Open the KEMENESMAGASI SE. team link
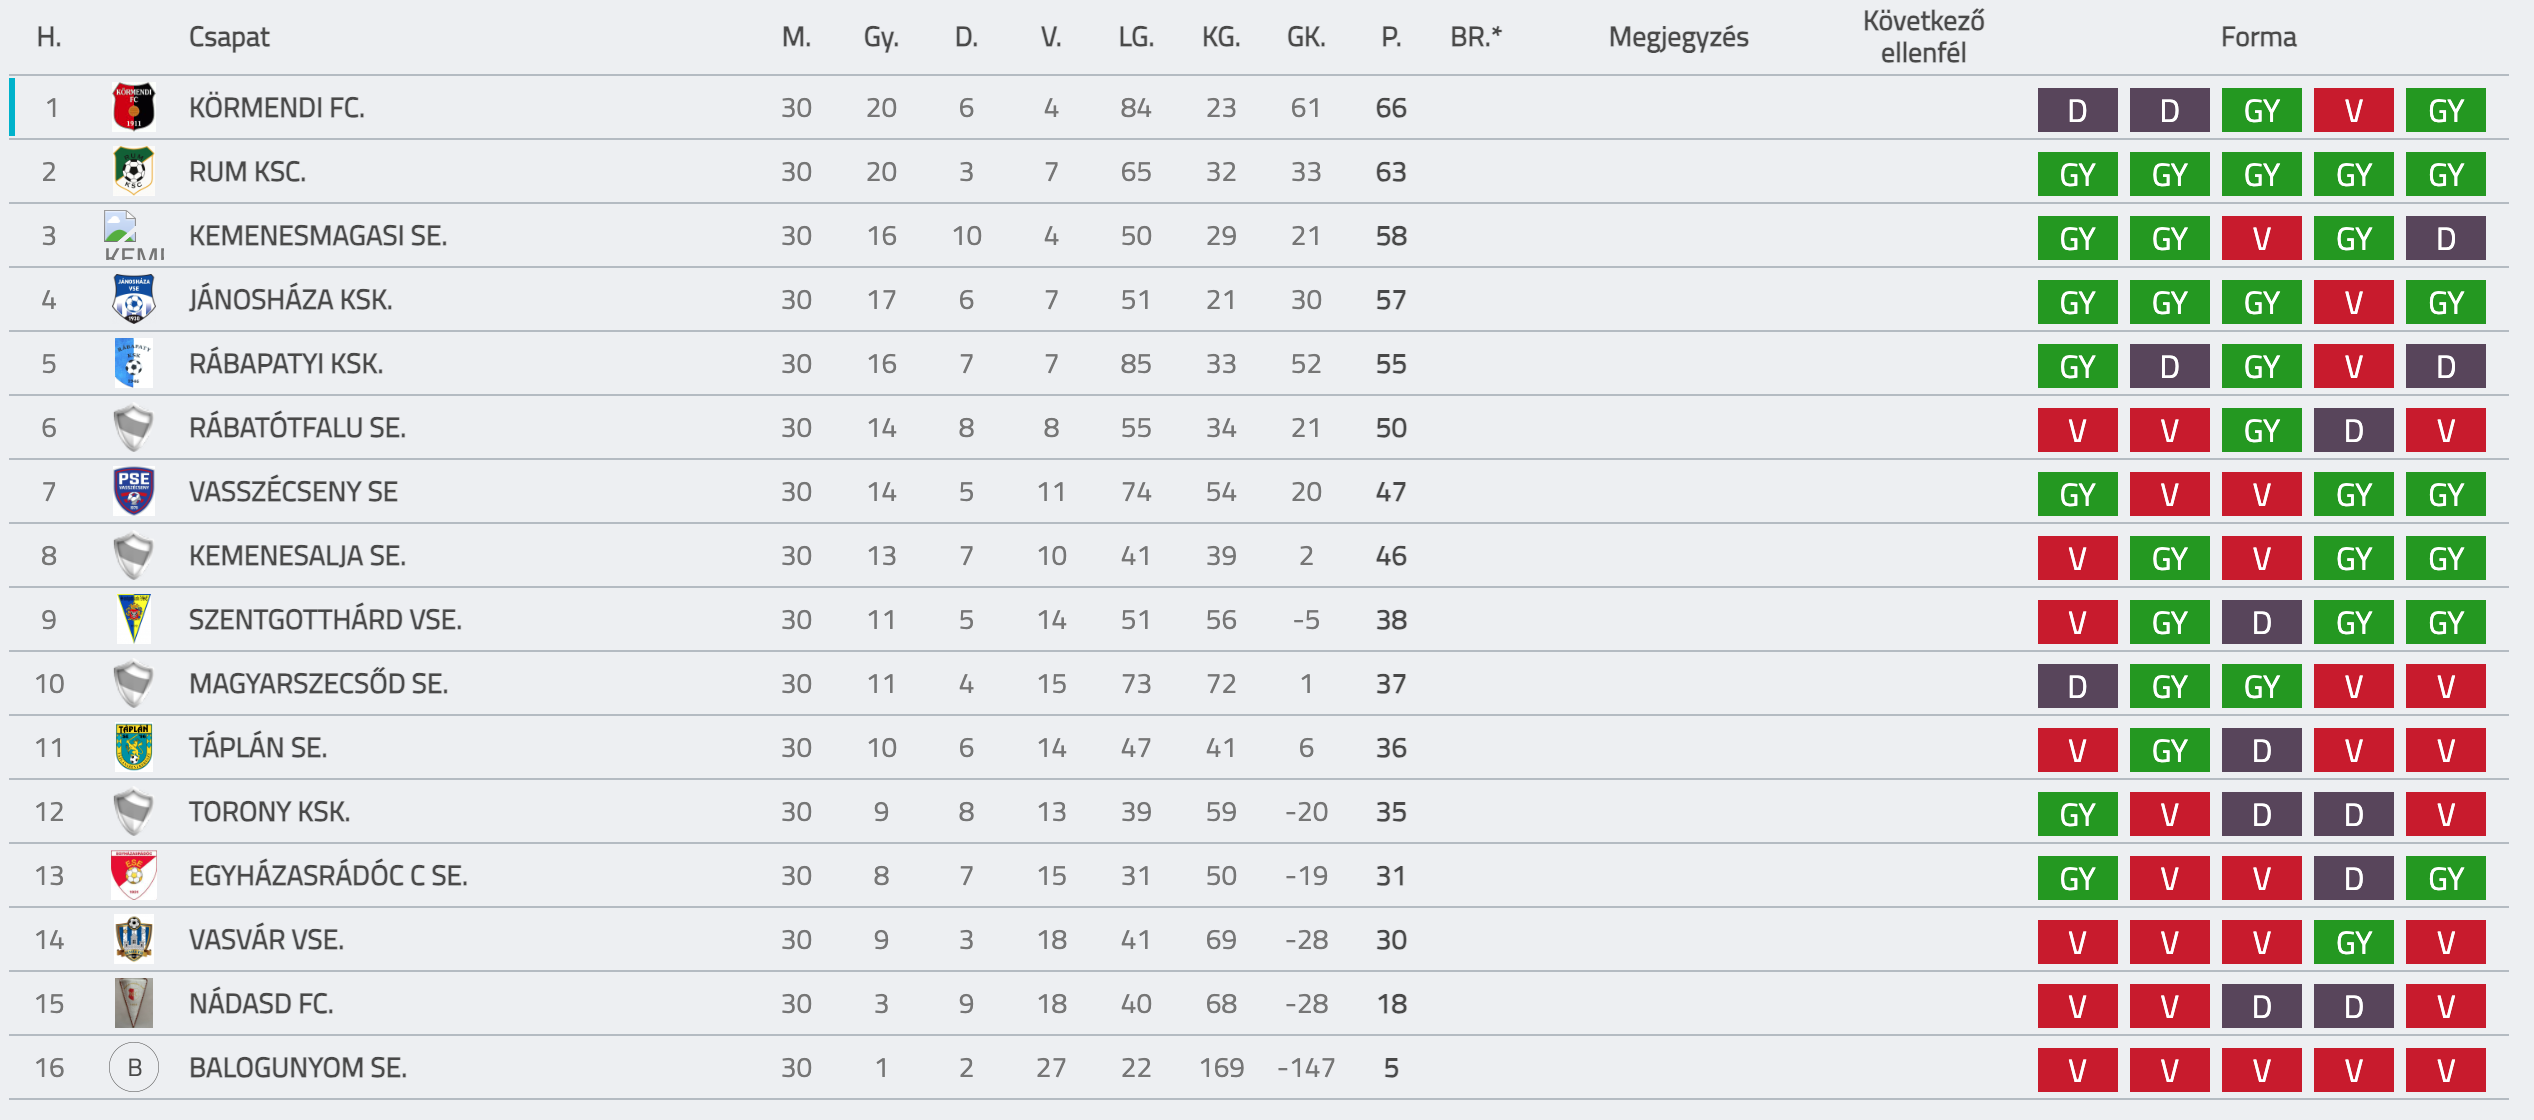Viewport: 2534px width, 1120px height. pos(318,236)
